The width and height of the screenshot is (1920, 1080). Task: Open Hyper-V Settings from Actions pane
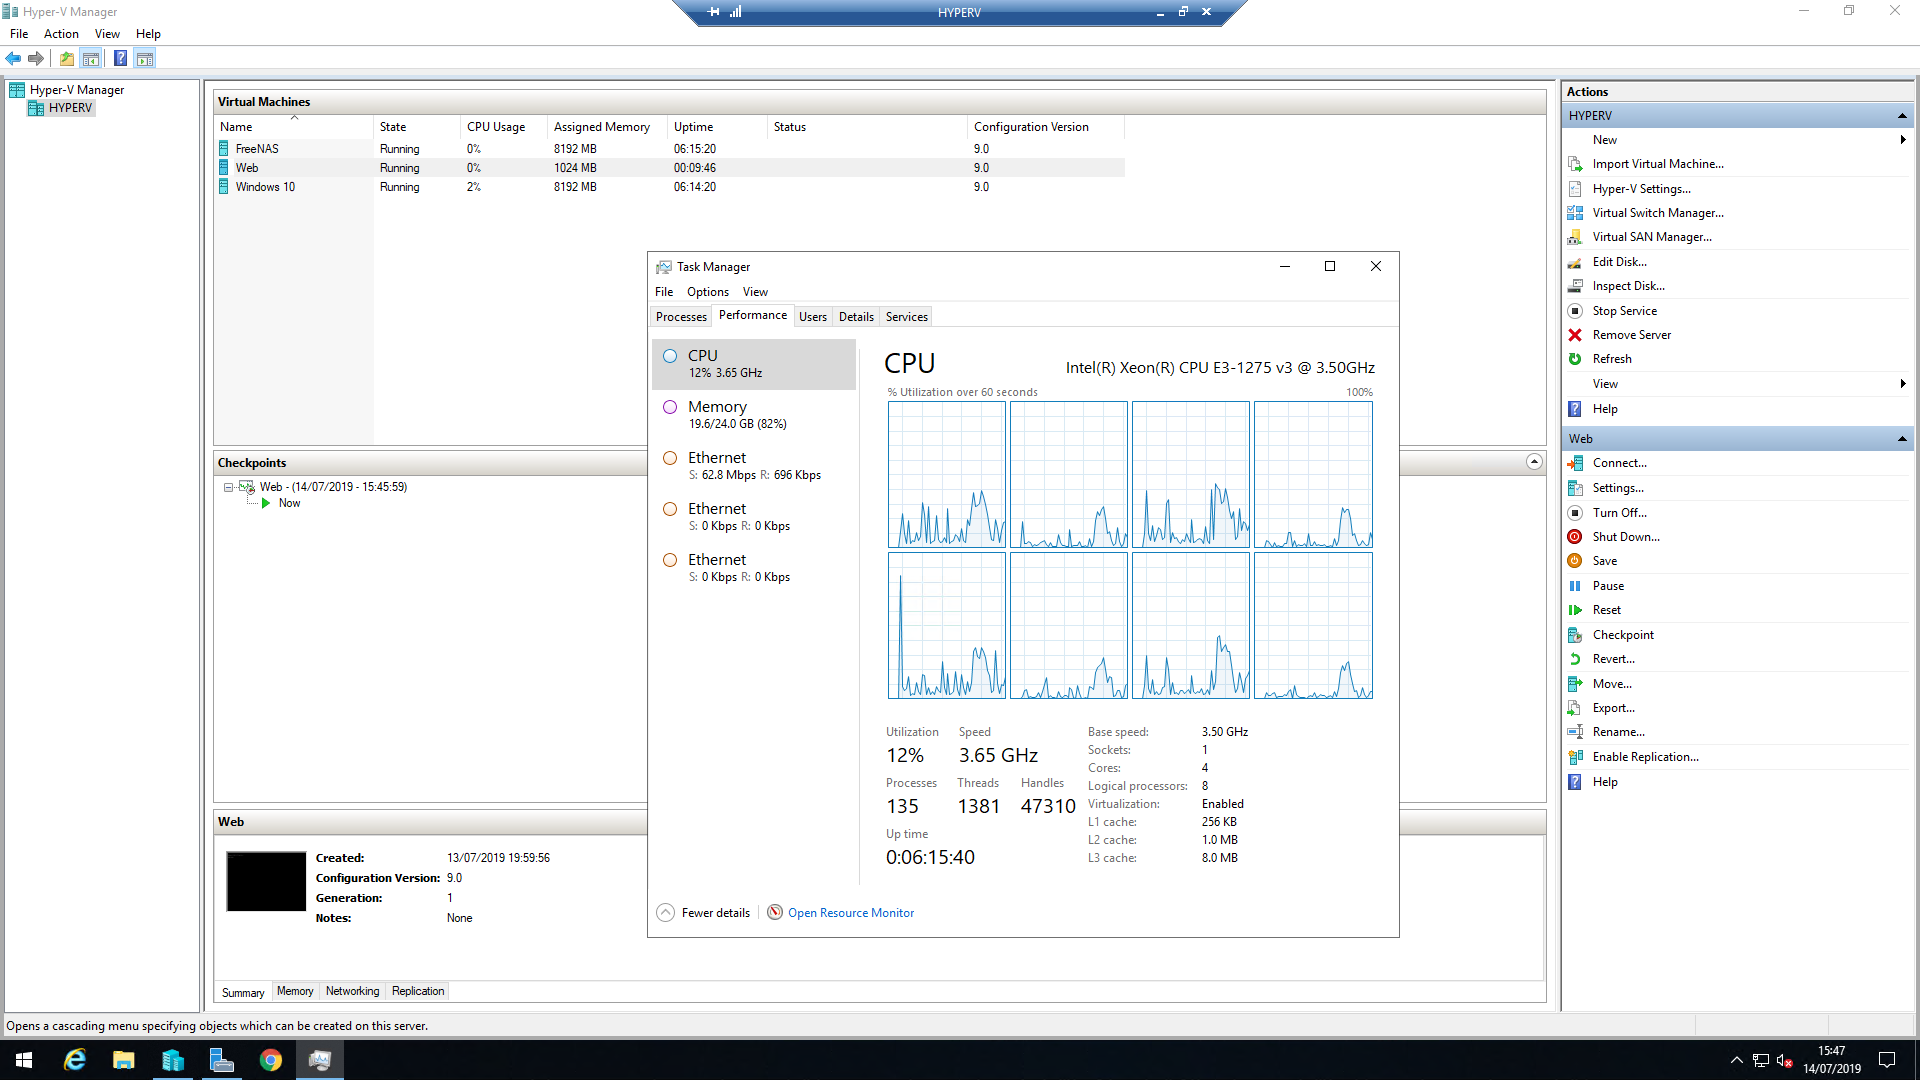[x=1641, y=189]
